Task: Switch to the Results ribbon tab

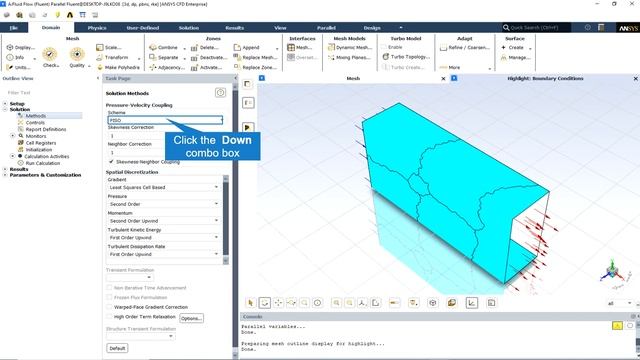Action: pyautogui.click(x=235, y=28)
